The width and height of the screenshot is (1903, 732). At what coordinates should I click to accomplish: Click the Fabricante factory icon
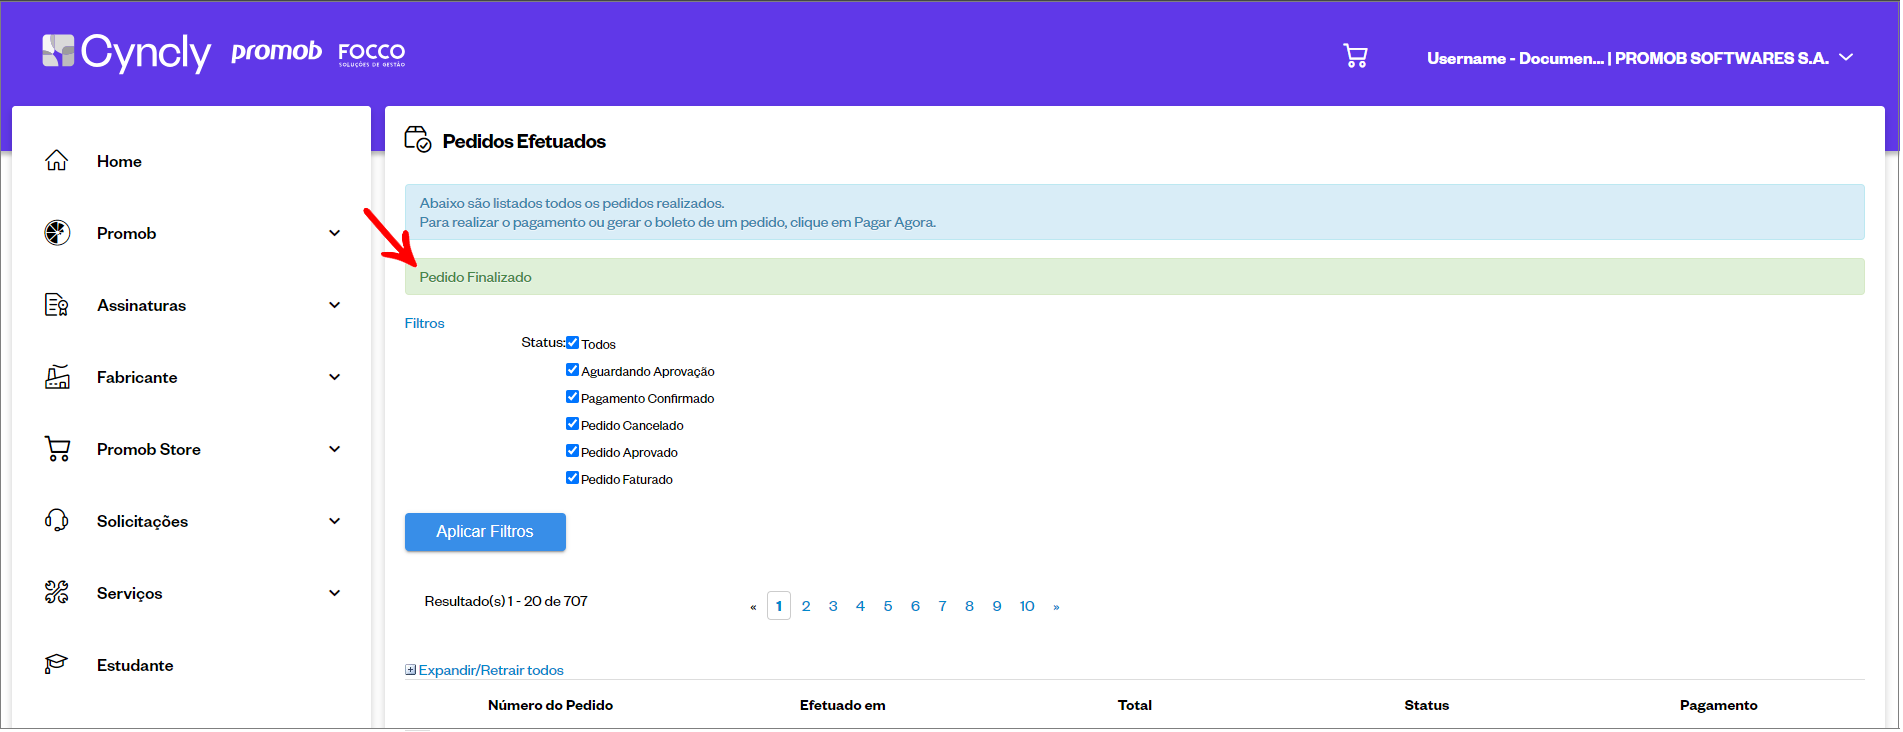click(57, 377)
